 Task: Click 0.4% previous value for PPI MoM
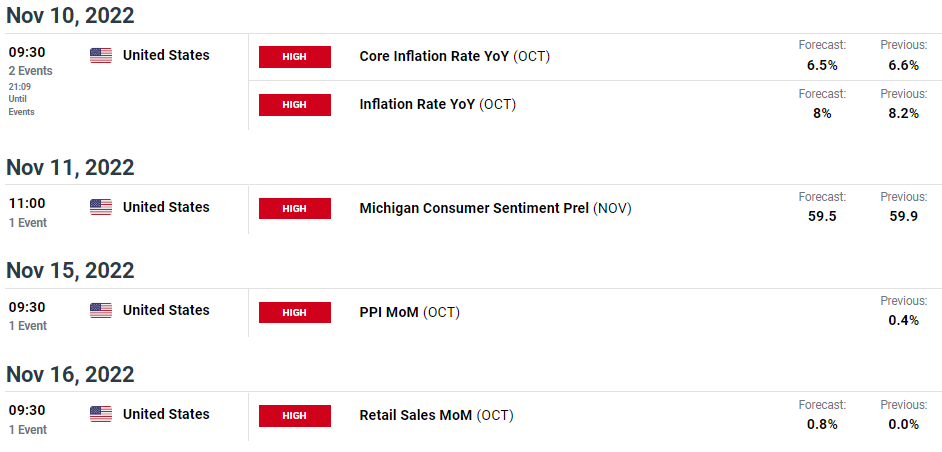click(x=903, y=320)
